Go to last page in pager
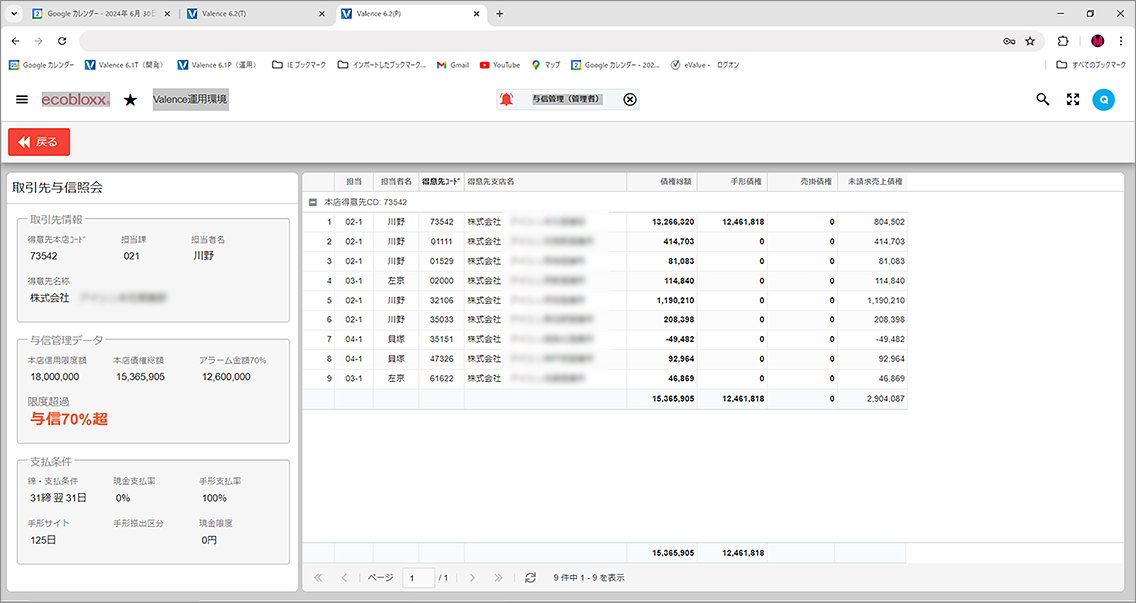This screenshot has height=603, width=1136. pyautogui.click(x=498, y=578)
